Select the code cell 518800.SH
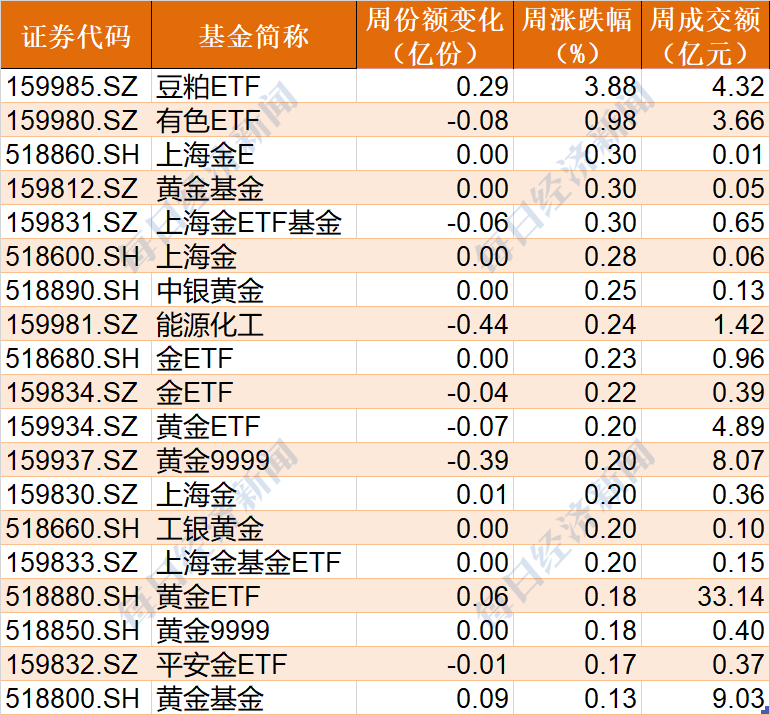 tap(76, 698)
